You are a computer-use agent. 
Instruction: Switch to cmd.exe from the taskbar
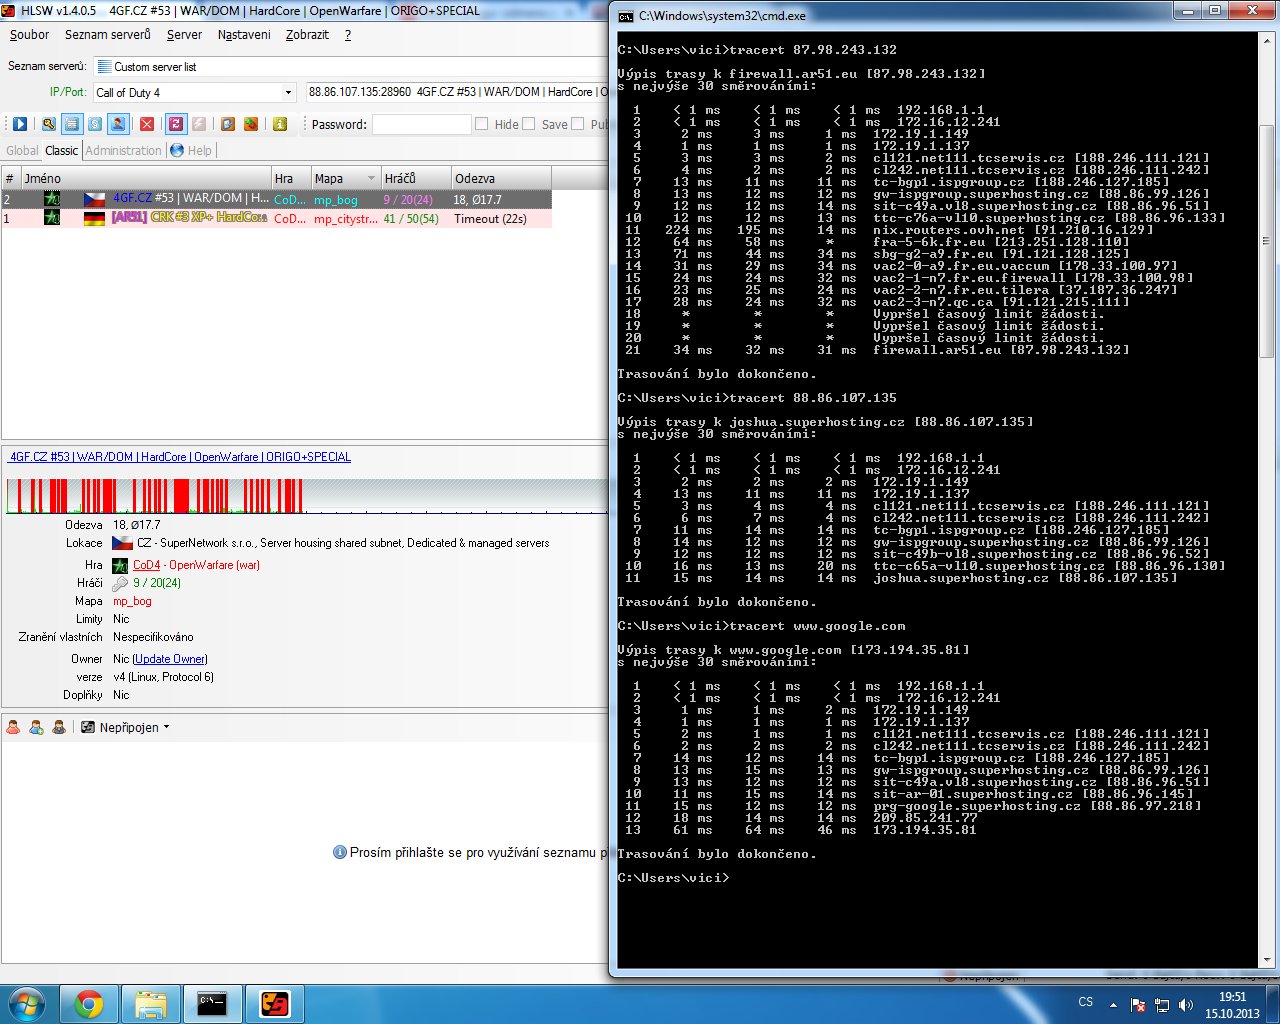point(212,1004)
